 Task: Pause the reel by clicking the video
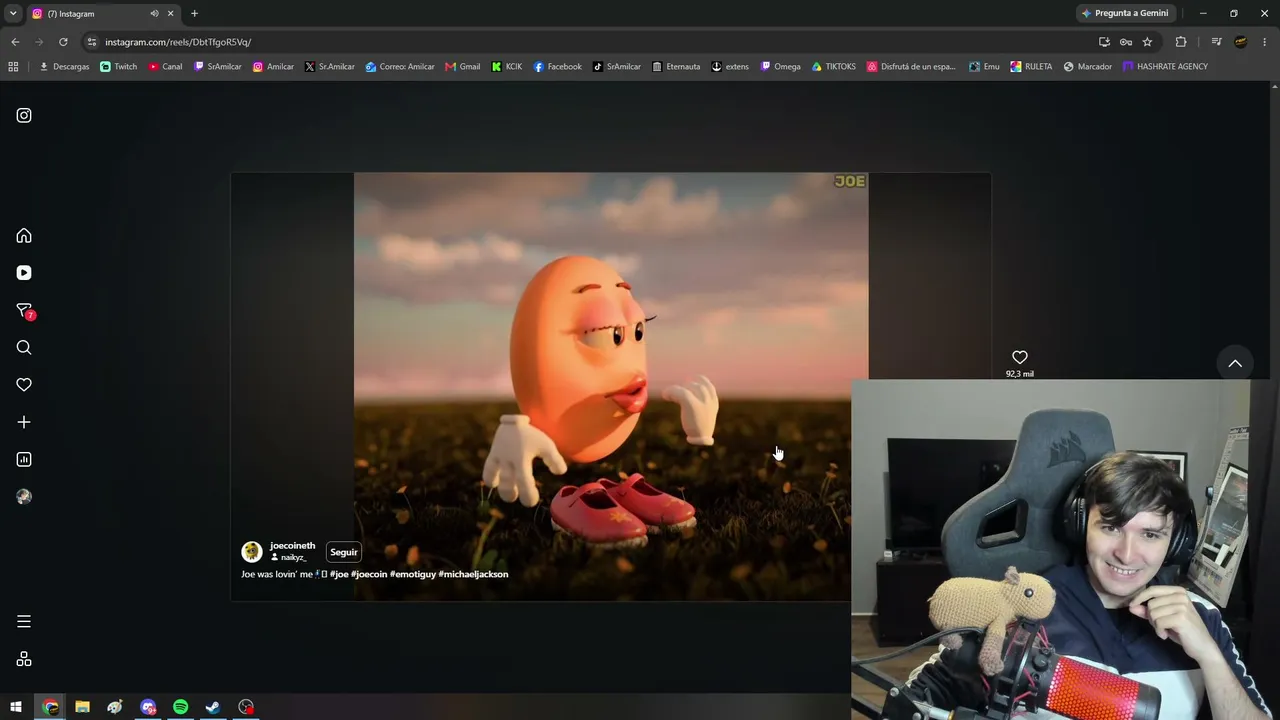click(611, 386)
